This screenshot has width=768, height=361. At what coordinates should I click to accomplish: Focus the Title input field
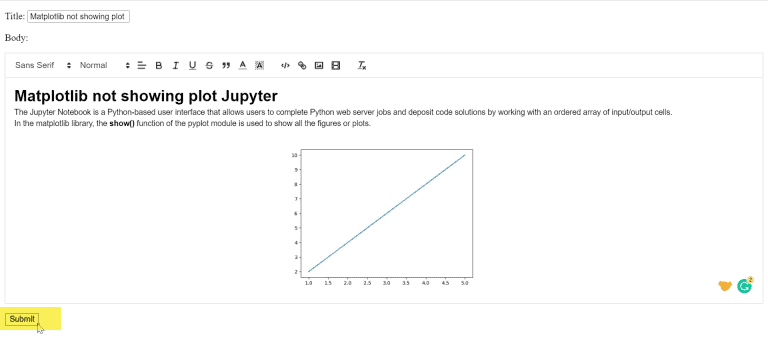tap(78, 17)
